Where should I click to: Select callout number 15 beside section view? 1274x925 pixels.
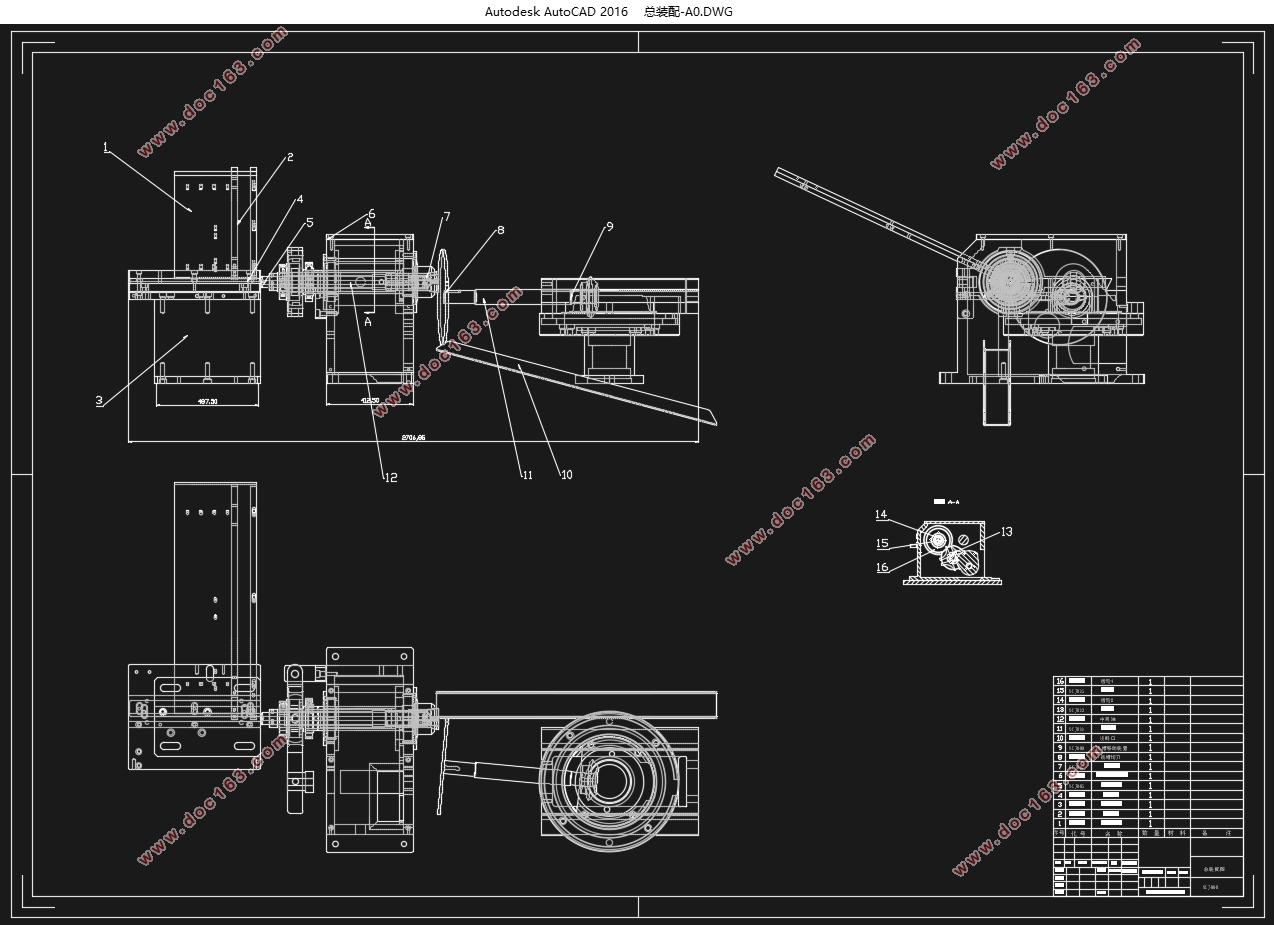click(x=882, y=544)
